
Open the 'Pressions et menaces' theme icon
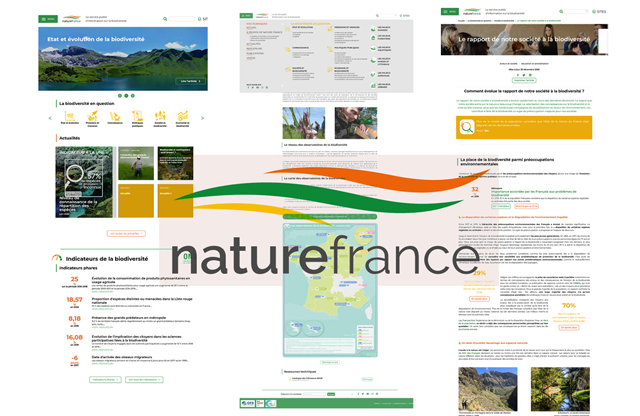click(x=92, y=118)
